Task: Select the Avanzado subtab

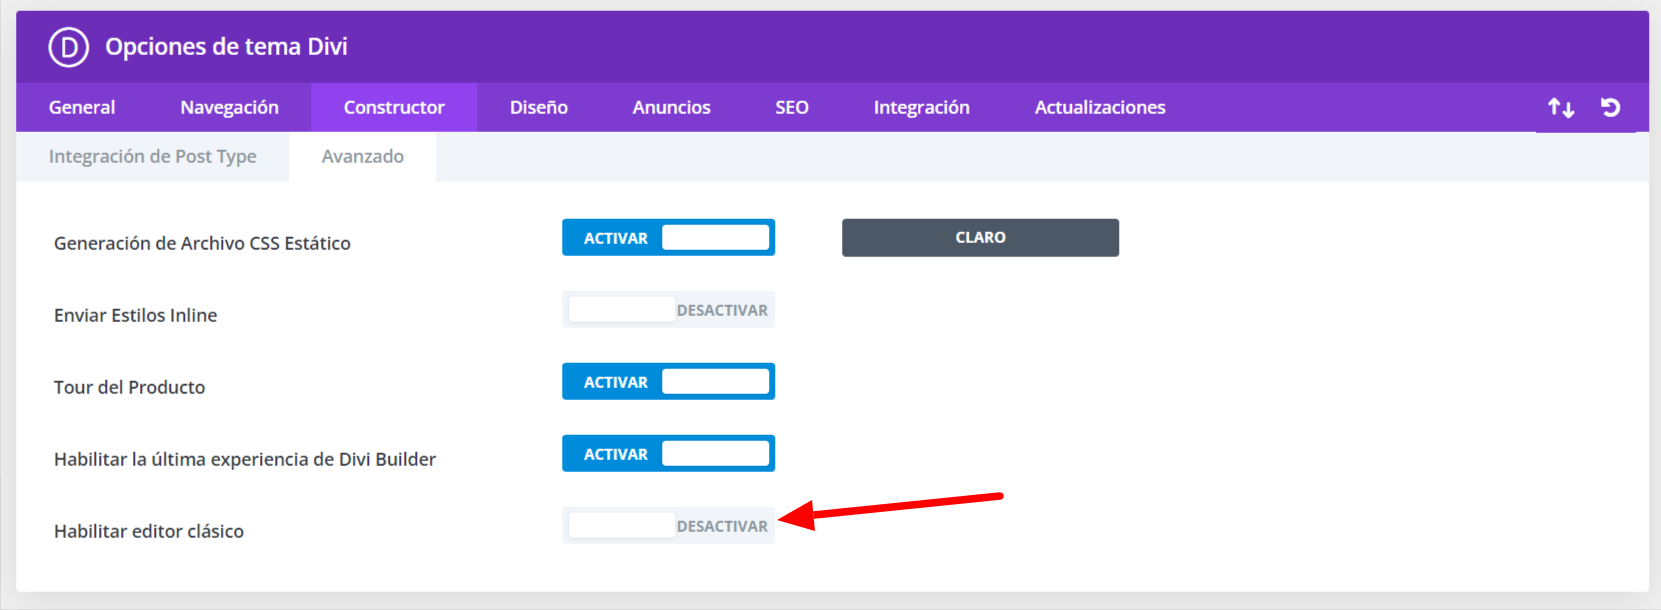Action: [363, 156]
